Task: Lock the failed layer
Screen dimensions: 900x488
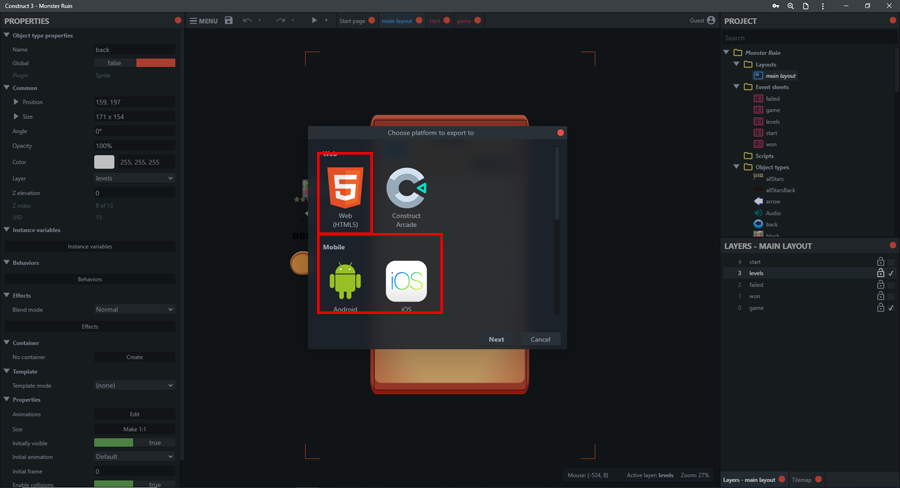Action: point(880,284)
